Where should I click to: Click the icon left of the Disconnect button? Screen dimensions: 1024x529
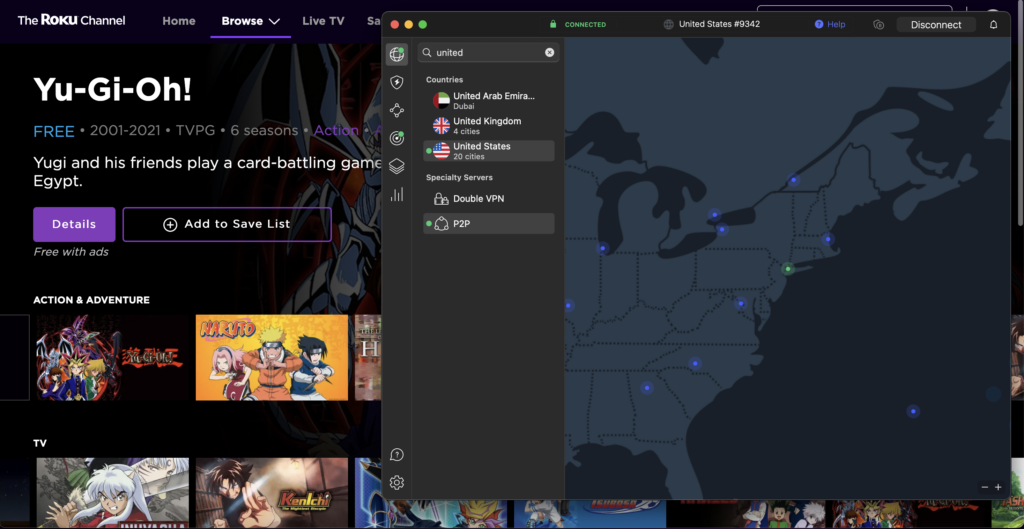[878, 24]
